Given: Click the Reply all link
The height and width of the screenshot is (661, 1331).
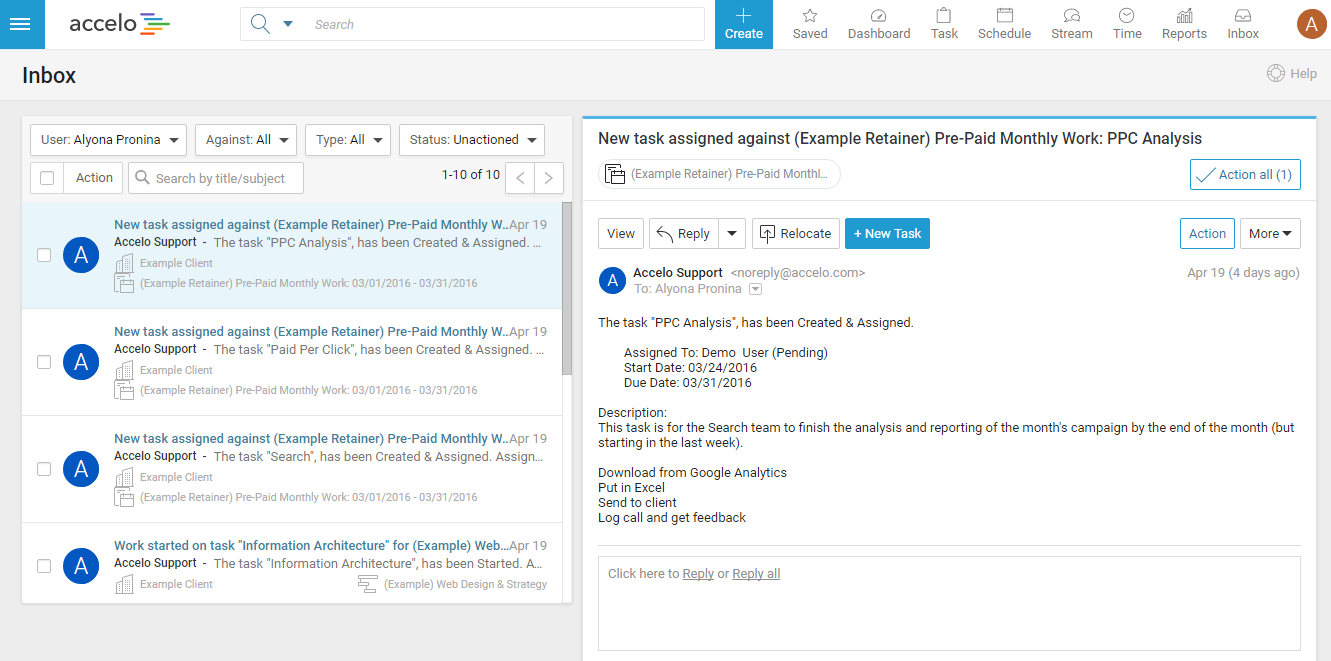Looking at the screenshot, I should coord(756,574).
